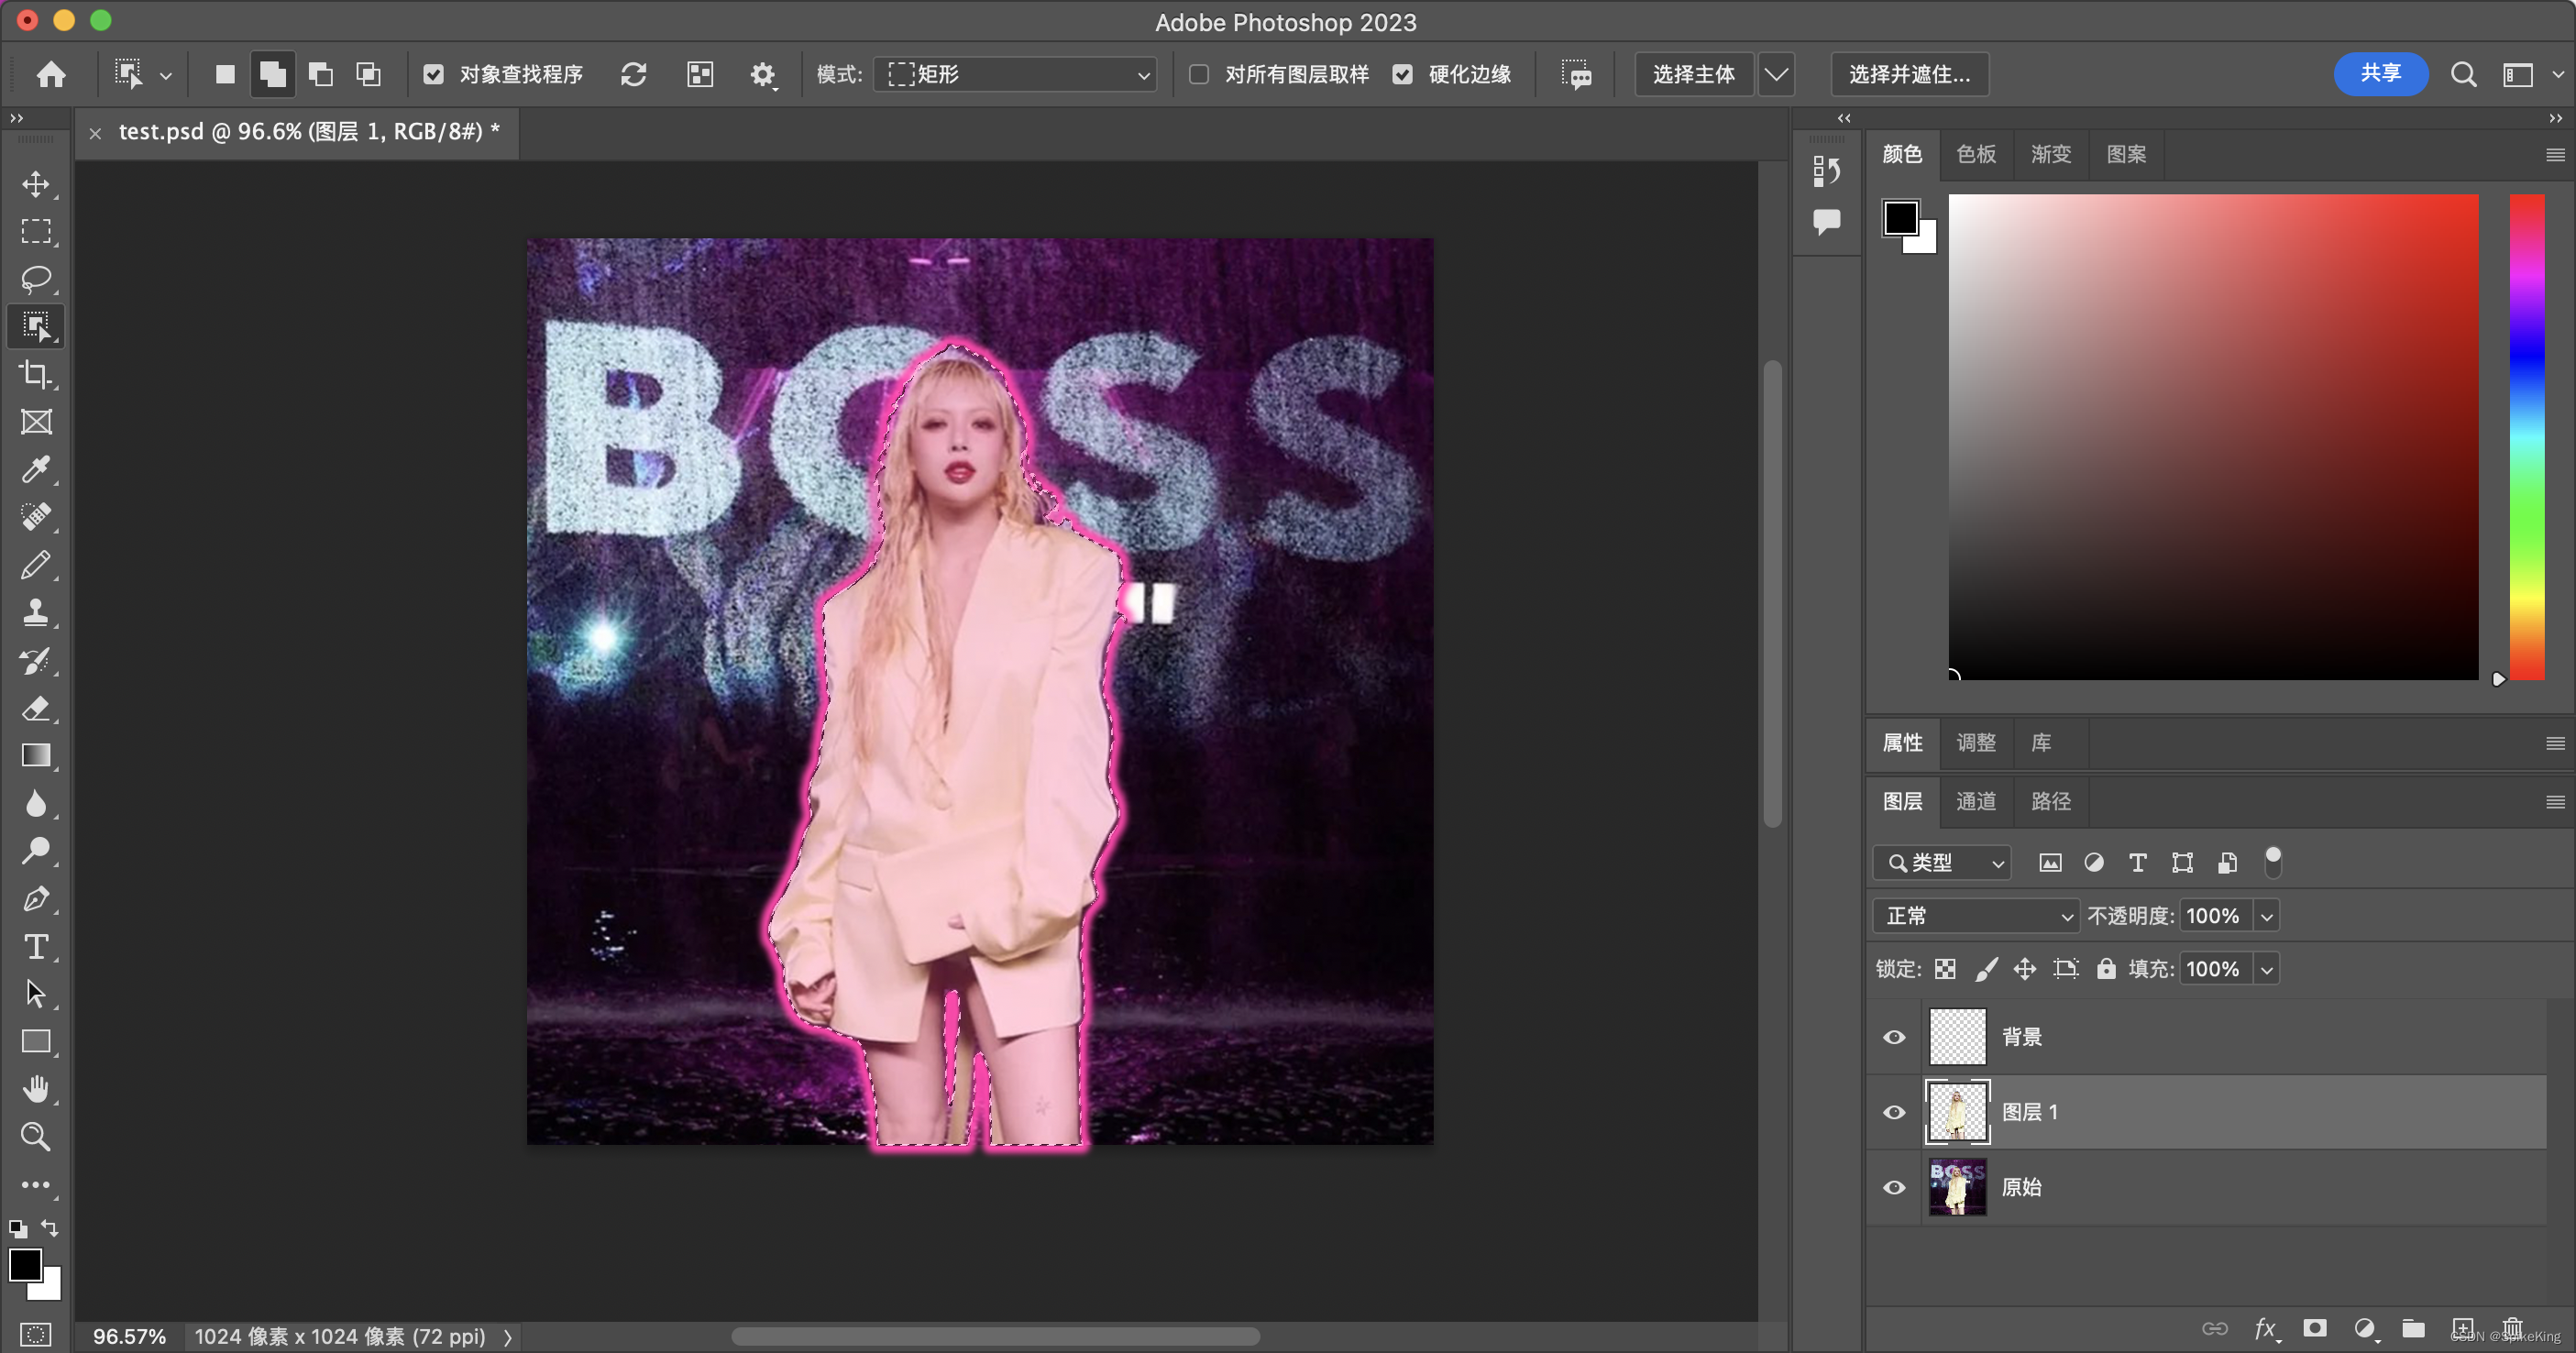The width and height of the screenshot is (2576, 1353).
Task: Switch to the 色板 tab
Action: click(1975, 154)
